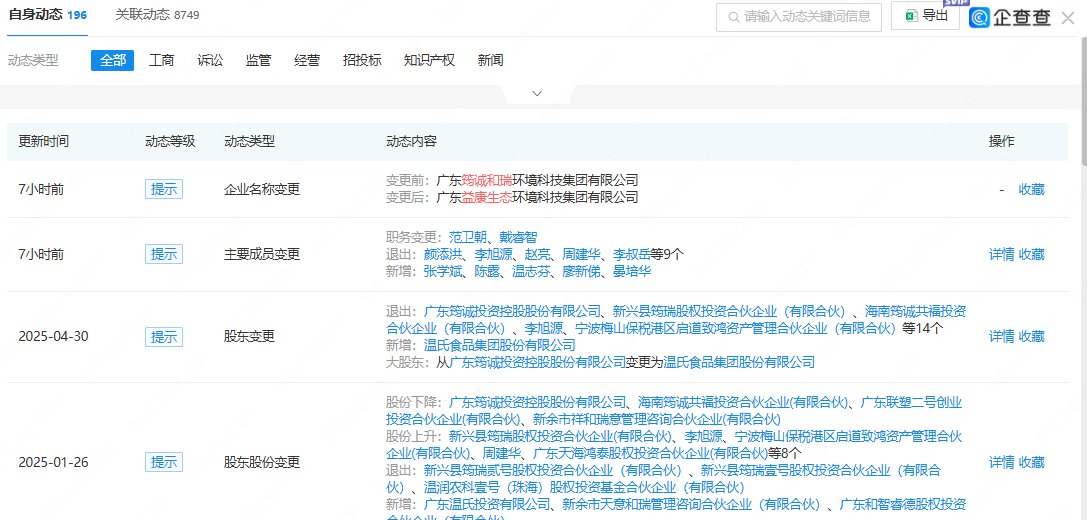
Task: Click 提示 tag in 股东股份变更 row
Action: [x=164, y=462]
